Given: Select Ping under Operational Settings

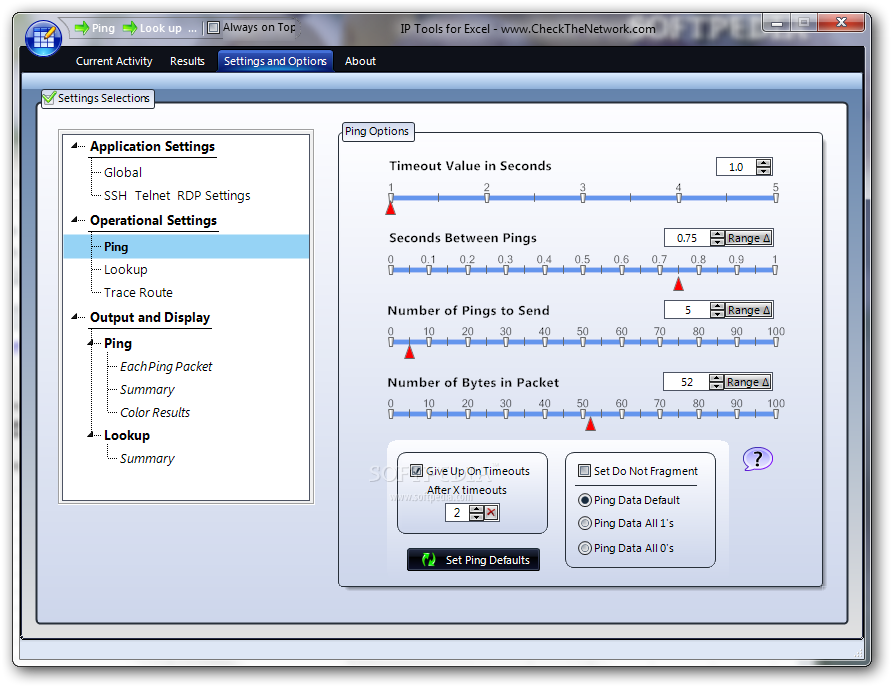Looking at the screenshot, I should 187,247.
